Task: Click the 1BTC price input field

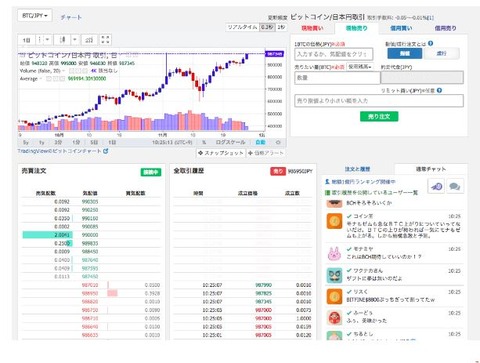Action: click(x=334, y=54)
